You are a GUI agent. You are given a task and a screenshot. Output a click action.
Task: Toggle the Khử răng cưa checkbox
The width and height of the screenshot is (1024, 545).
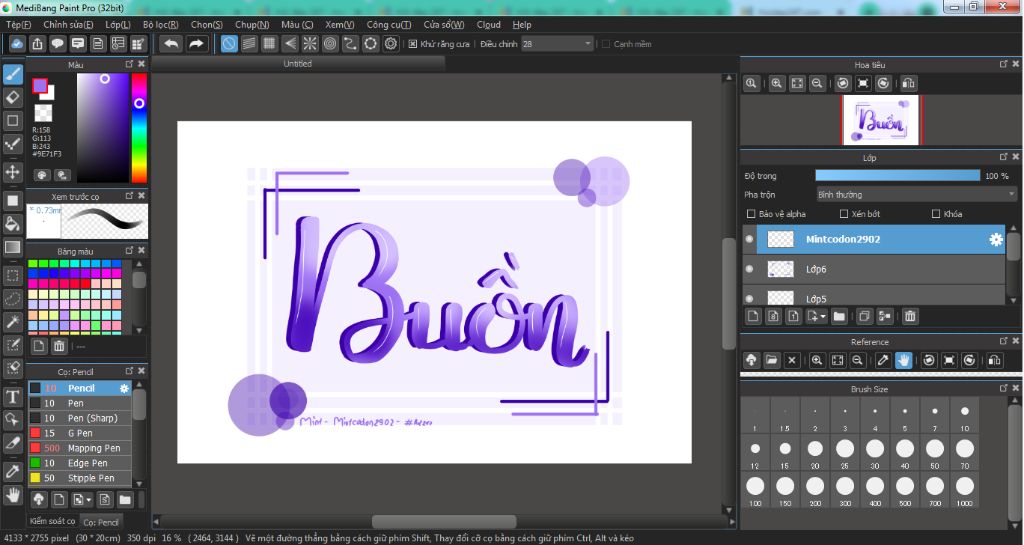(413, 44)
